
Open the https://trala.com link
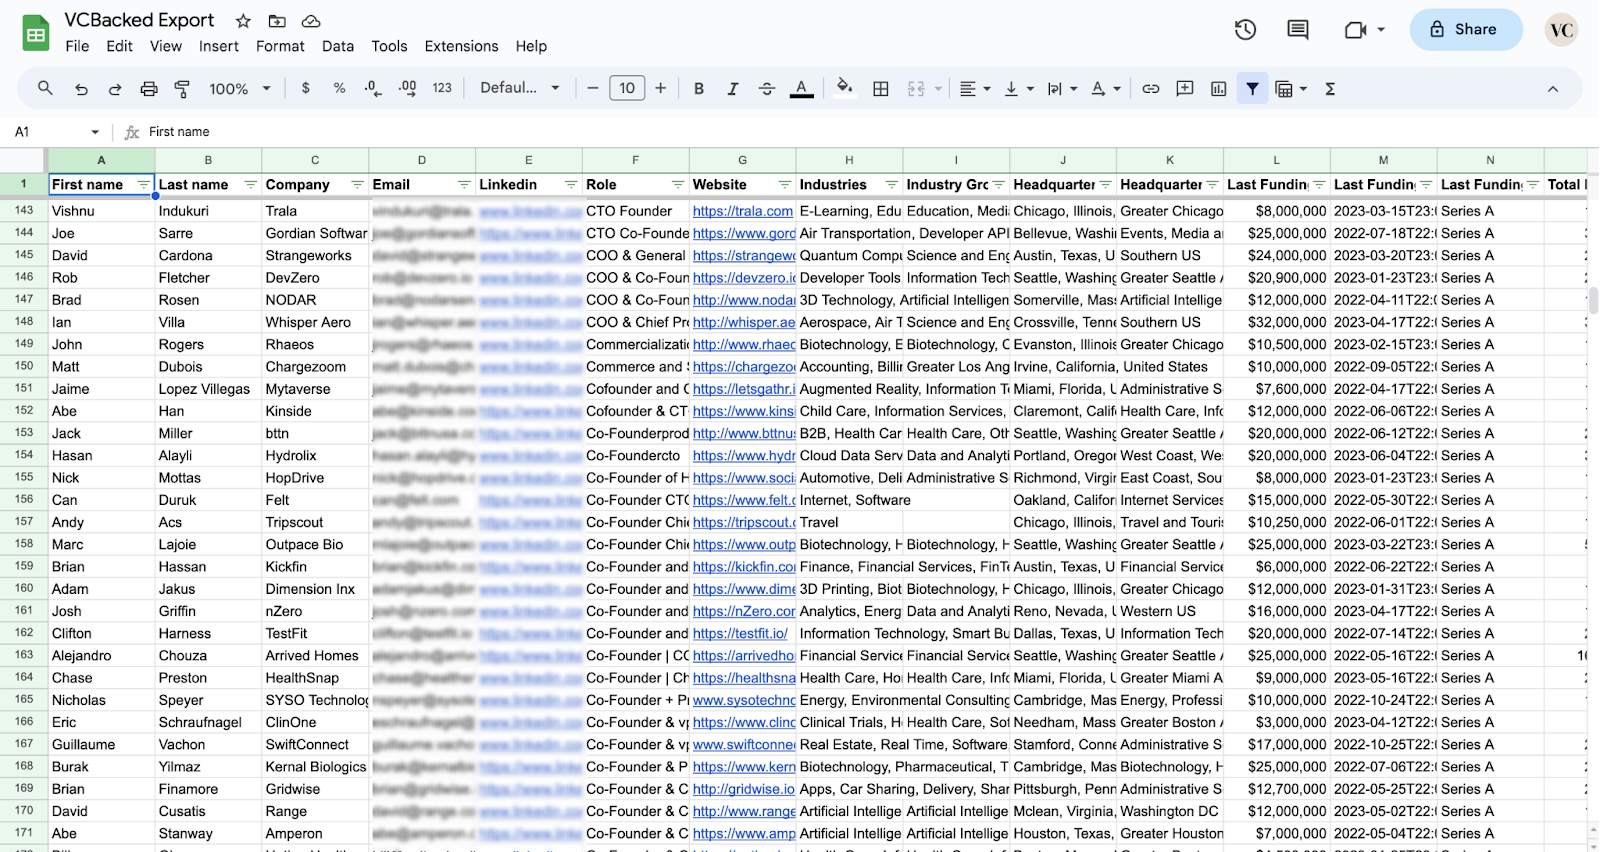[742, 211]
